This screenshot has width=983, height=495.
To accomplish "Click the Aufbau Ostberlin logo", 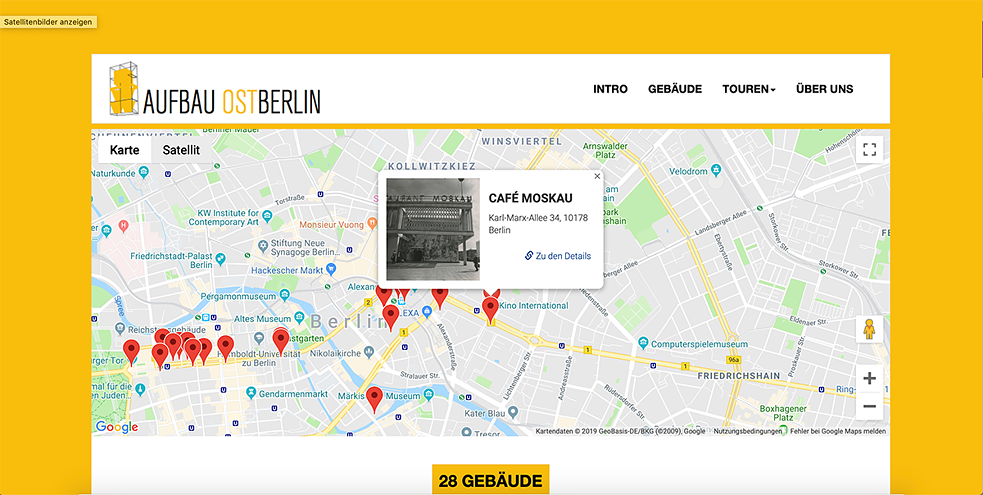I will coord(215,89).
